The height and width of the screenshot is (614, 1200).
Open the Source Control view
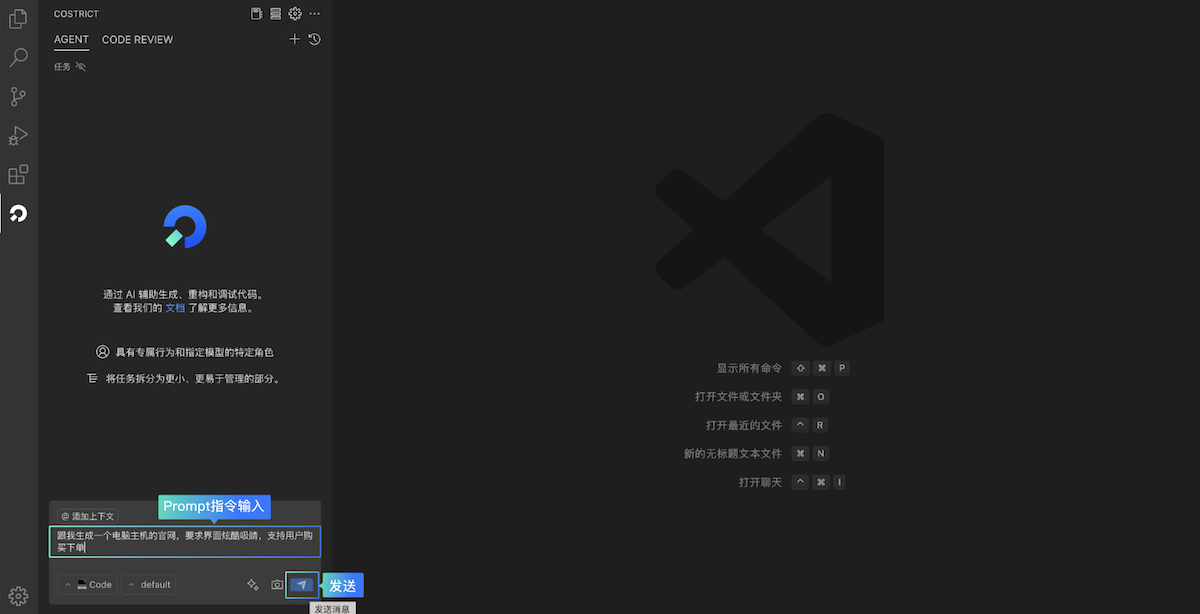point(18,96)
